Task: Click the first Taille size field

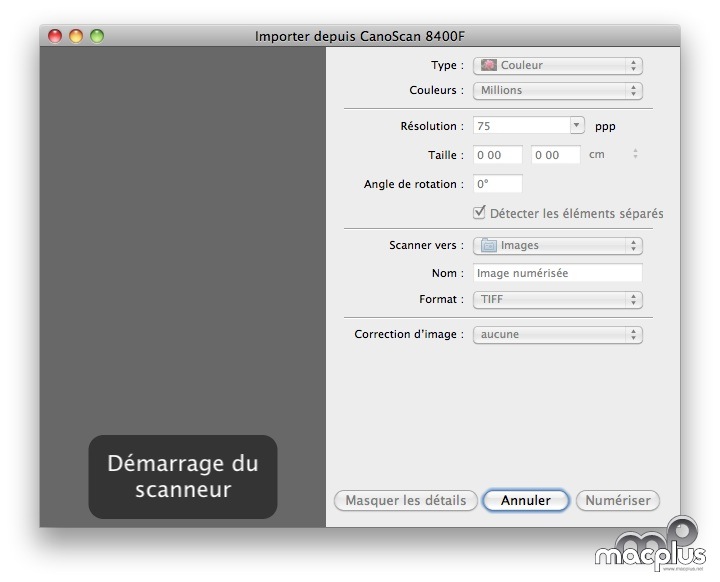Action: 498,155
